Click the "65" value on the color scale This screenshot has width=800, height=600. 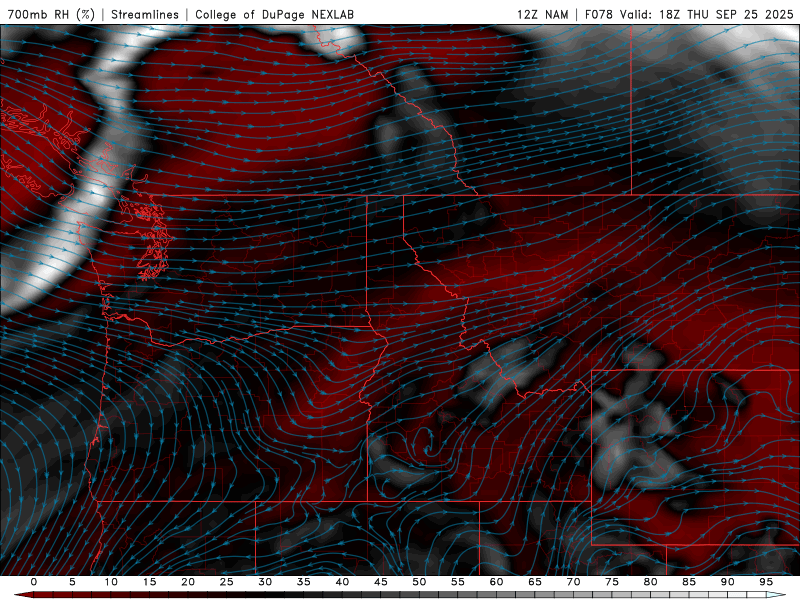(x=535, y=582)
